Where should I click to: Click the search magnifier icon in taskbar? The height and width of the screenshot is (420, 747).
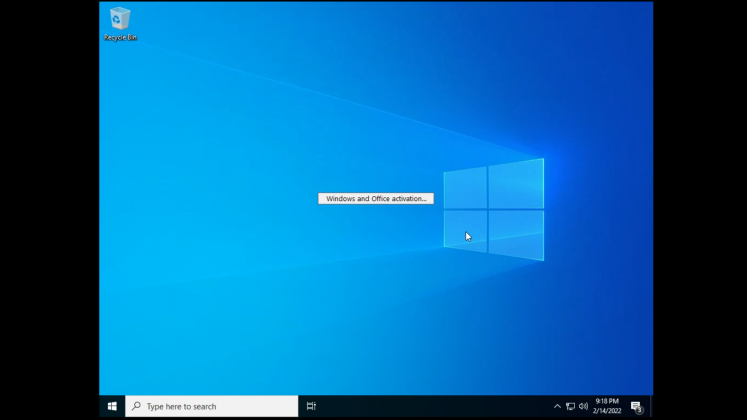136,406
